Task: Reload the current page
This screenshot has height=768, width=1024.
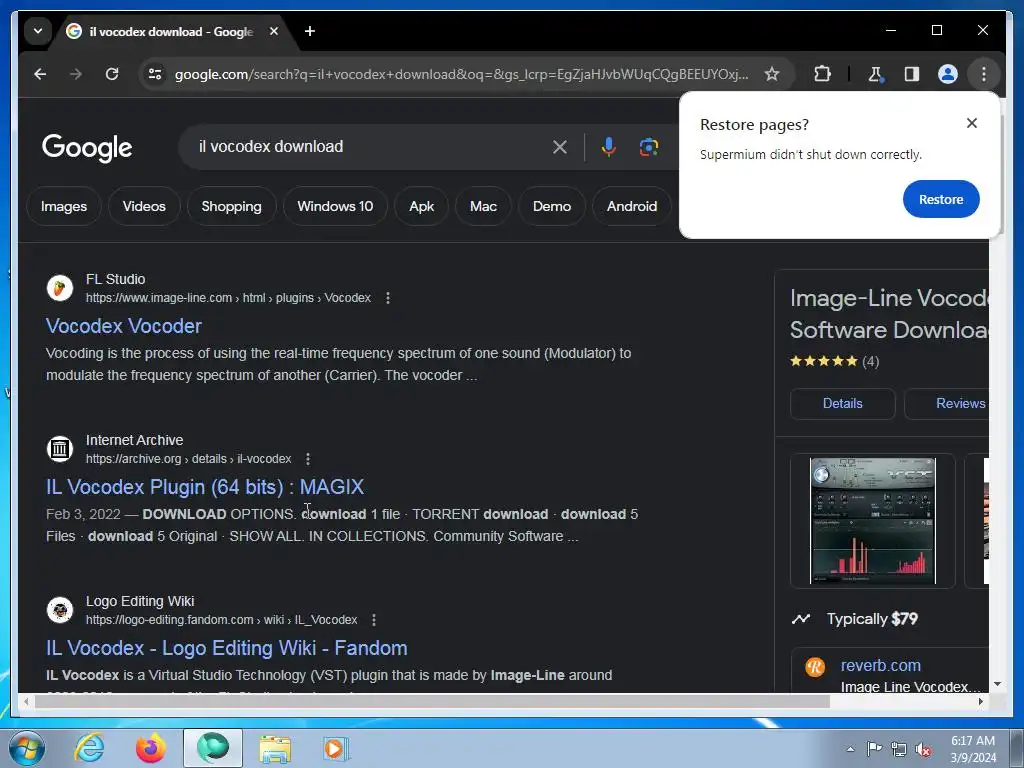Action: [112, 74]
